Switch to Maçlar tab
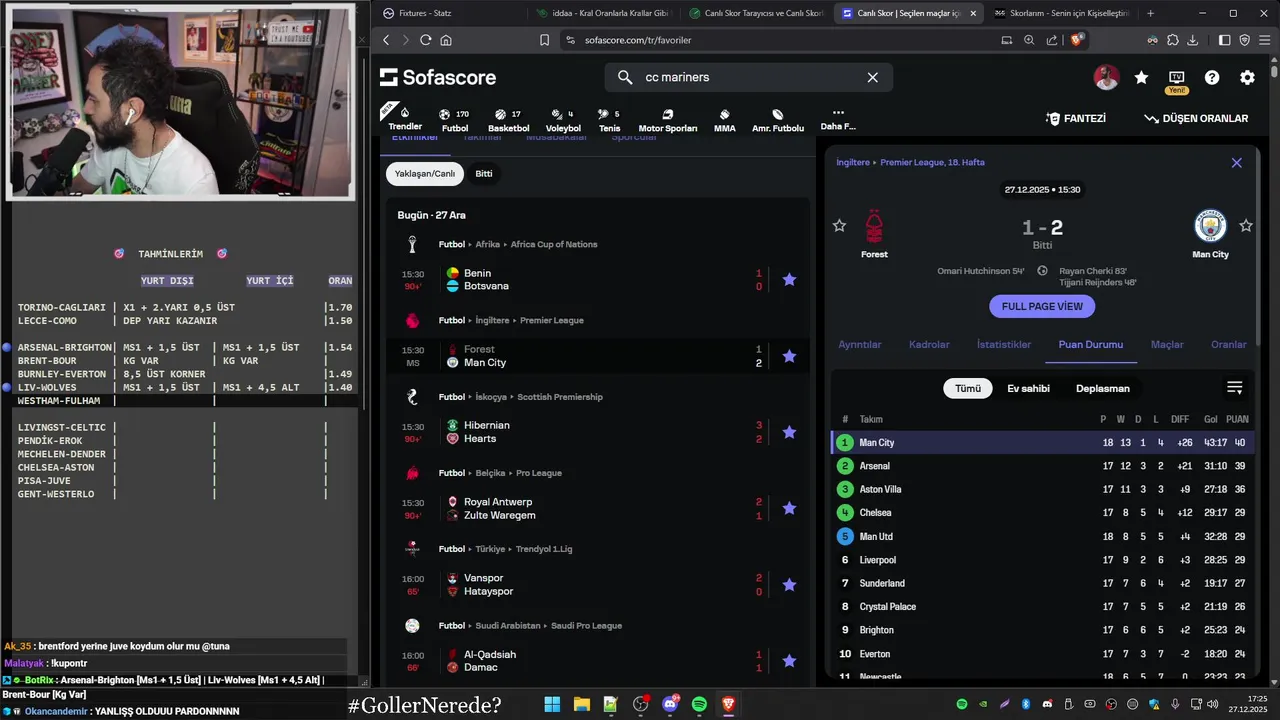The image size is (1280, 720). [x=1167, y=344]
